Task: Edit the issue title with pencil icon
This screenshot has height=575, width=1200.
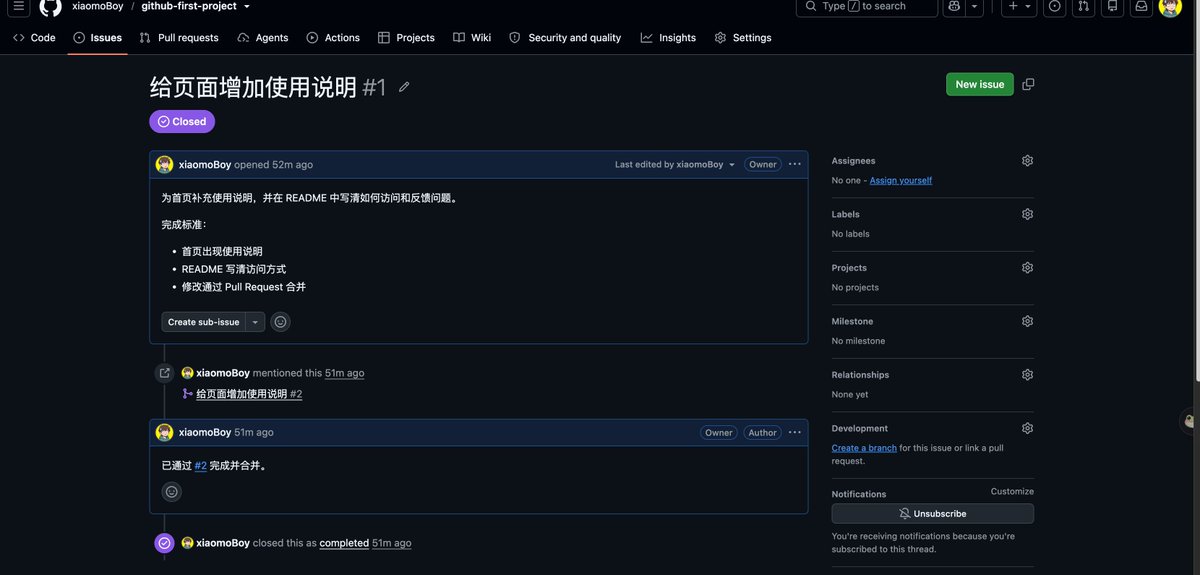Action: pyautogui.click(x=404, y=87)
